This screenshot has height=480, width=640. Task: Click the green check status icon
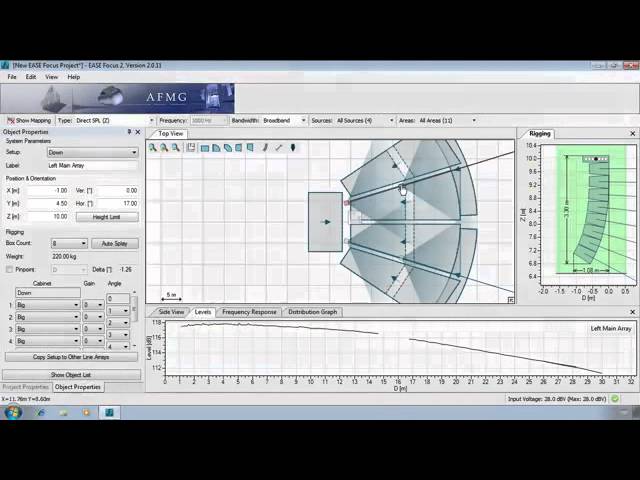615,399
